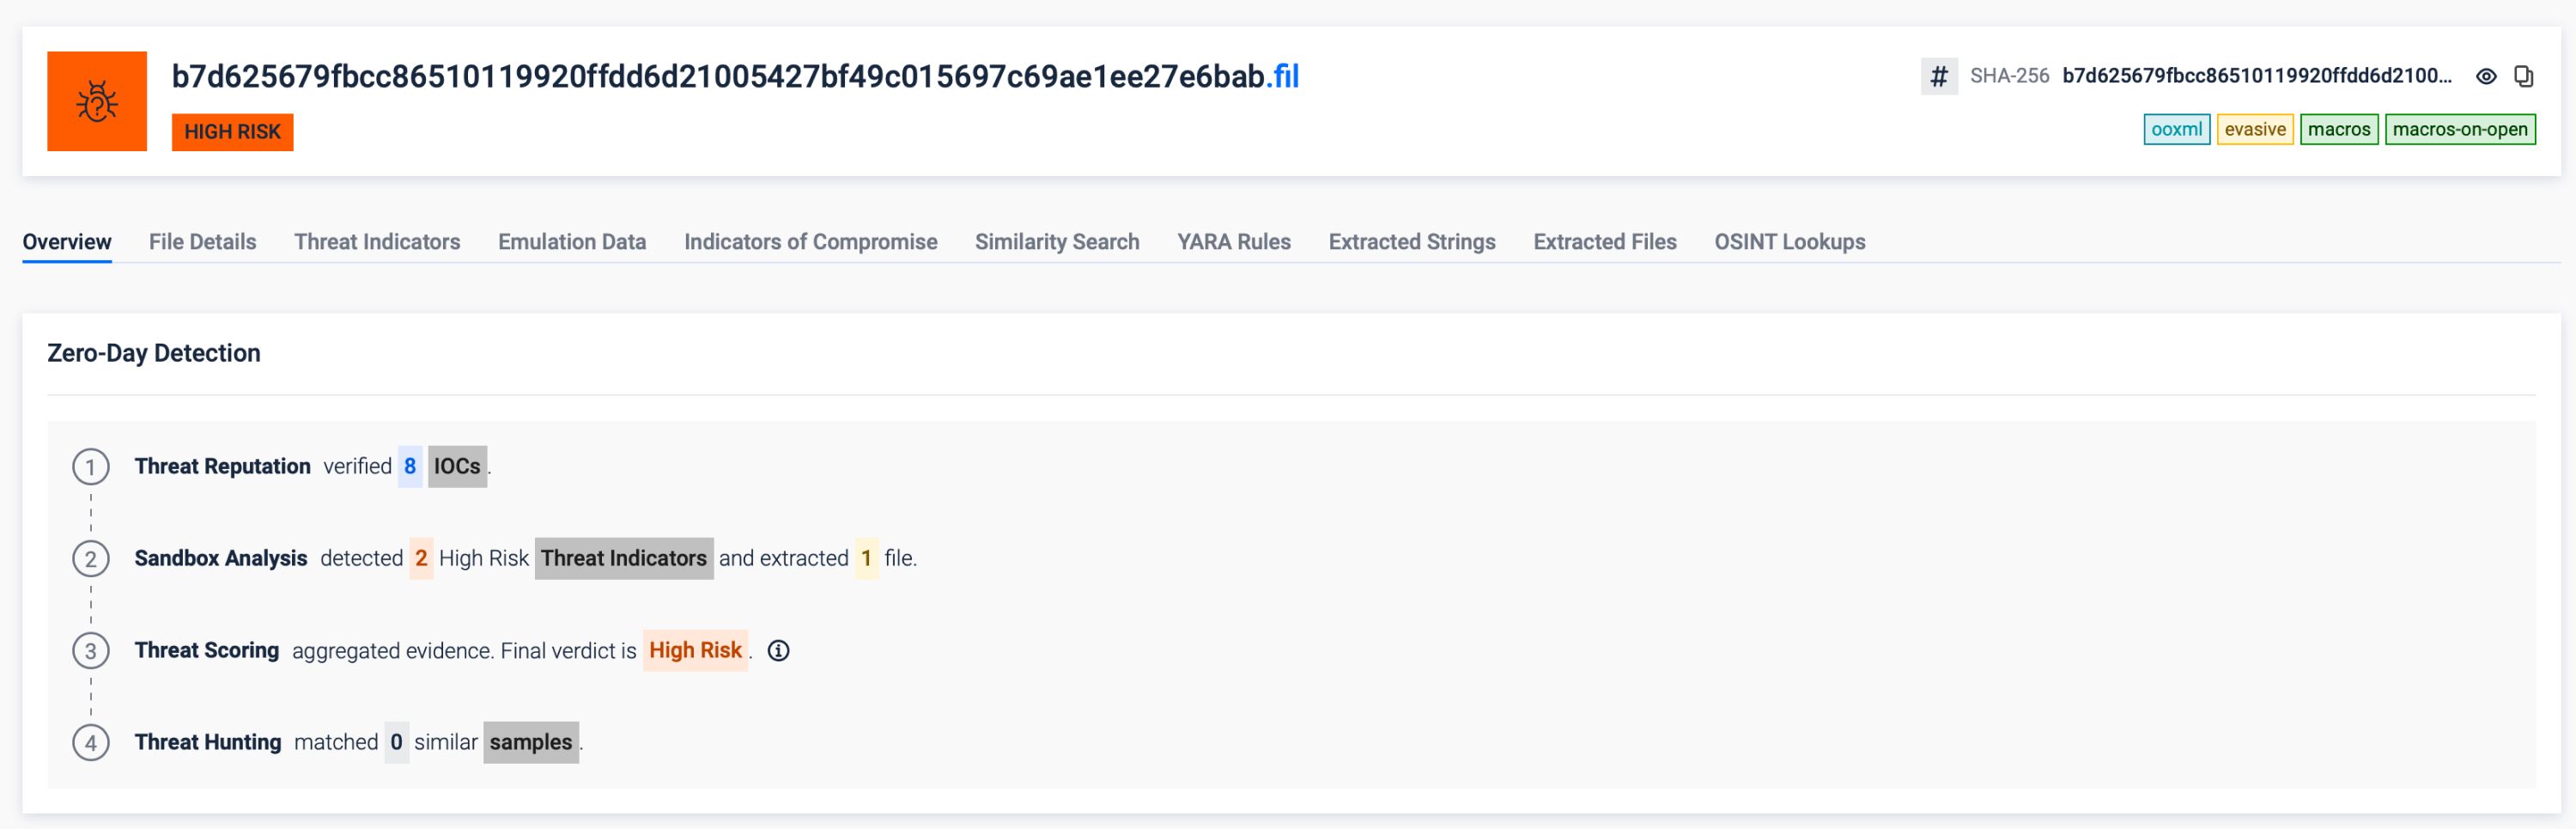Click the orange HIGH RISK badge
The height and width of the screenshot is (829, 2576).
pos(232,132)
